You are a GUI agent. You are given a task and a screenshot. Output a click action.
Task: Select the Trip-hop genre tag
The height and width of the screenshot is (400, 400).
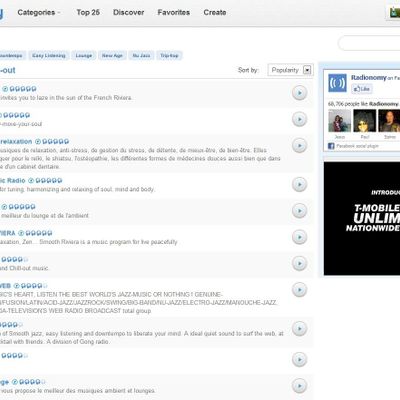pyautogui.click(x=169, y=55)
